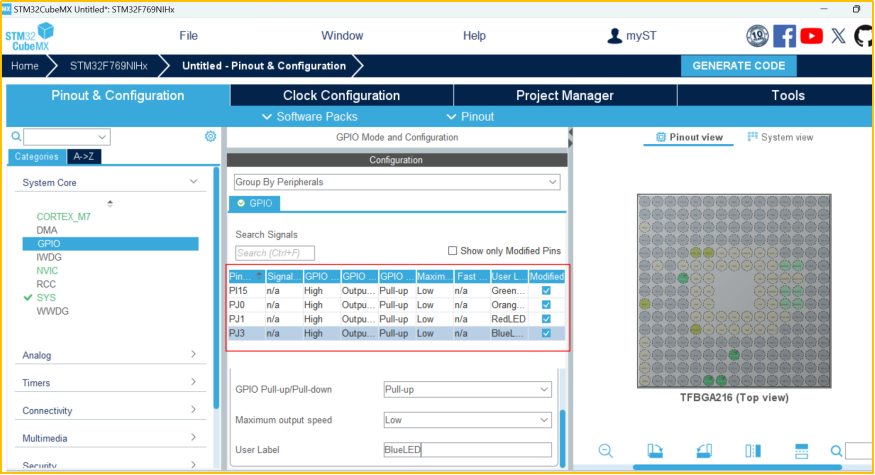This screenshot has height=475, width=875.
Task: Enable Show only Modified Pins checkbox
Action: tap(453, 251)
